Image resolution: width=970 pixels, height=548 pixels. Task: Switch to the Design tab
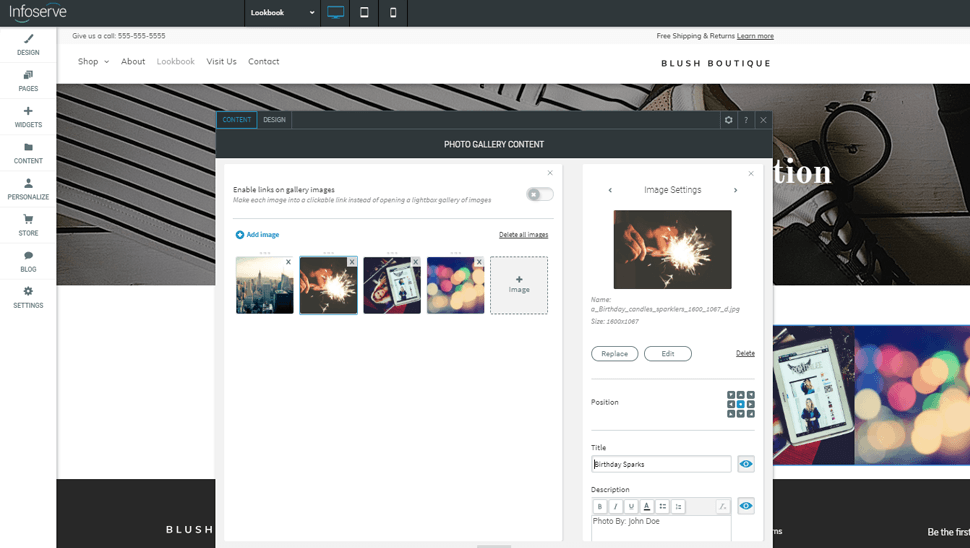[274, 120]
